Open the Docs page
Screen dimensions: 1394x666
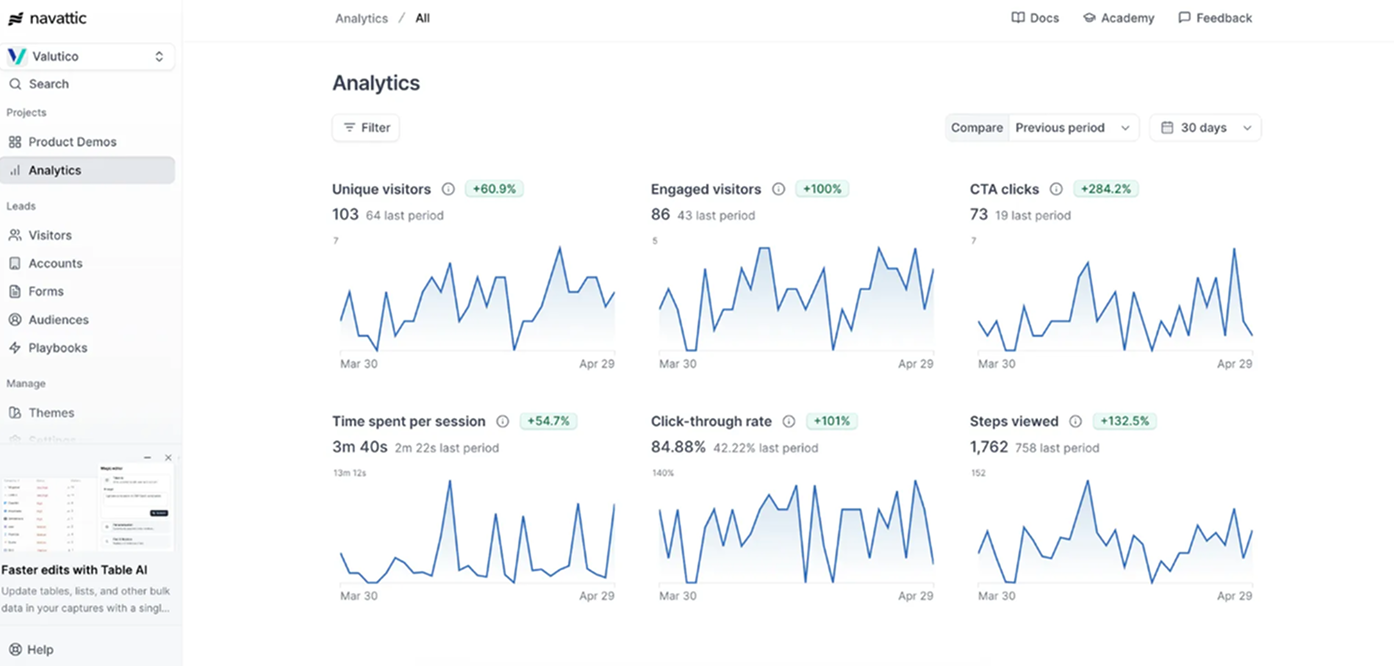(x=1035, y=17)
